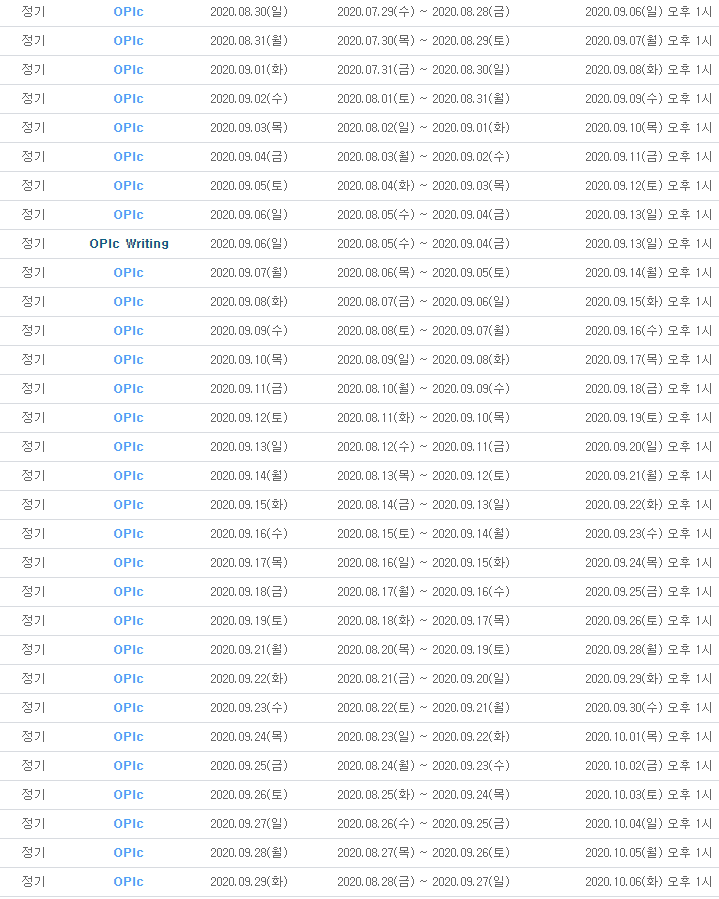Open the OPIc link for 2020.09.29(화) test

(x=128, y=882)
